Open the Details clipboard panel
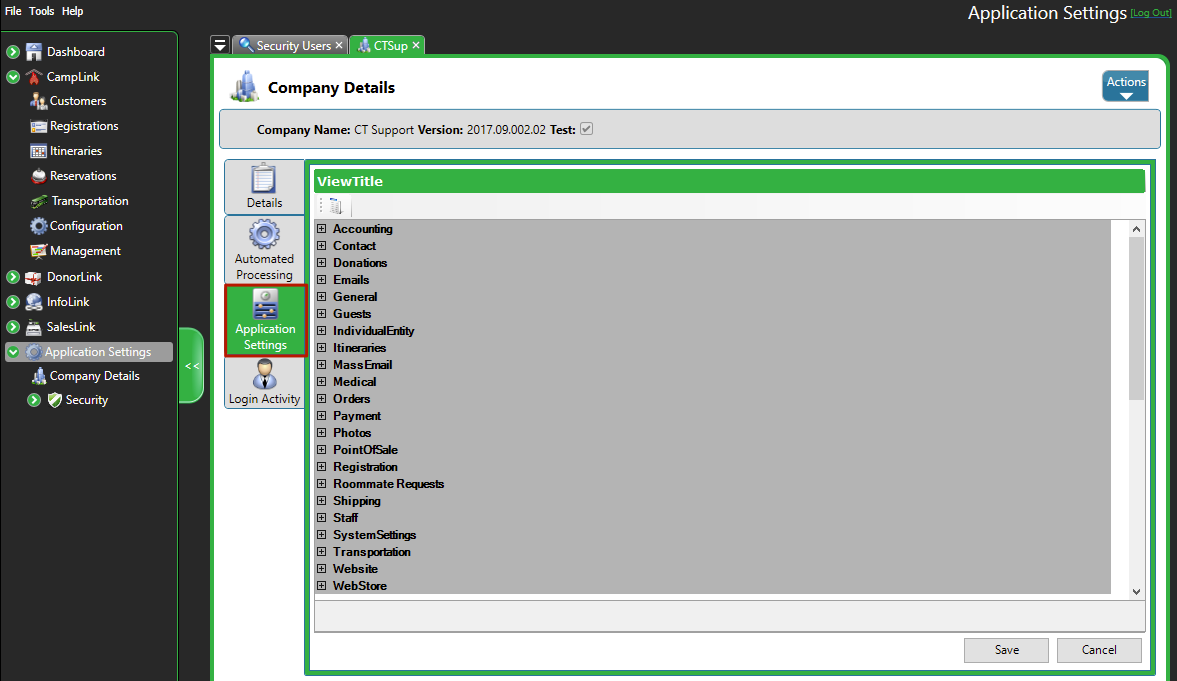The width and height of the screenshot is (1177, 681). point(264,187)
